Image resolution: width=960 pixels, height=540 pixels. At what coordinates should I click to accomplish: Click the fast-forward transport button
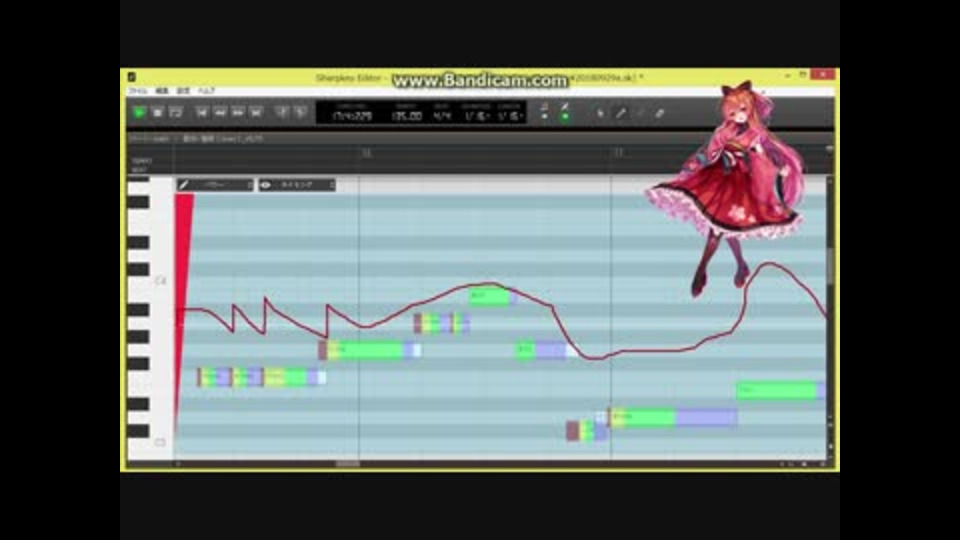(x=238, y=113)
